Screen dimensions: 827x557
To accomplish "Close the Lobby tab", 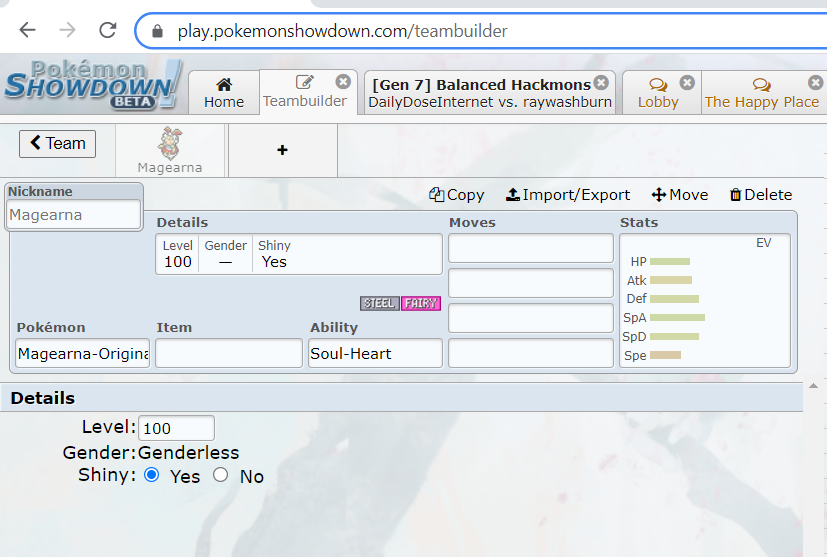I will pyautogui.click(x=687, y=82).
